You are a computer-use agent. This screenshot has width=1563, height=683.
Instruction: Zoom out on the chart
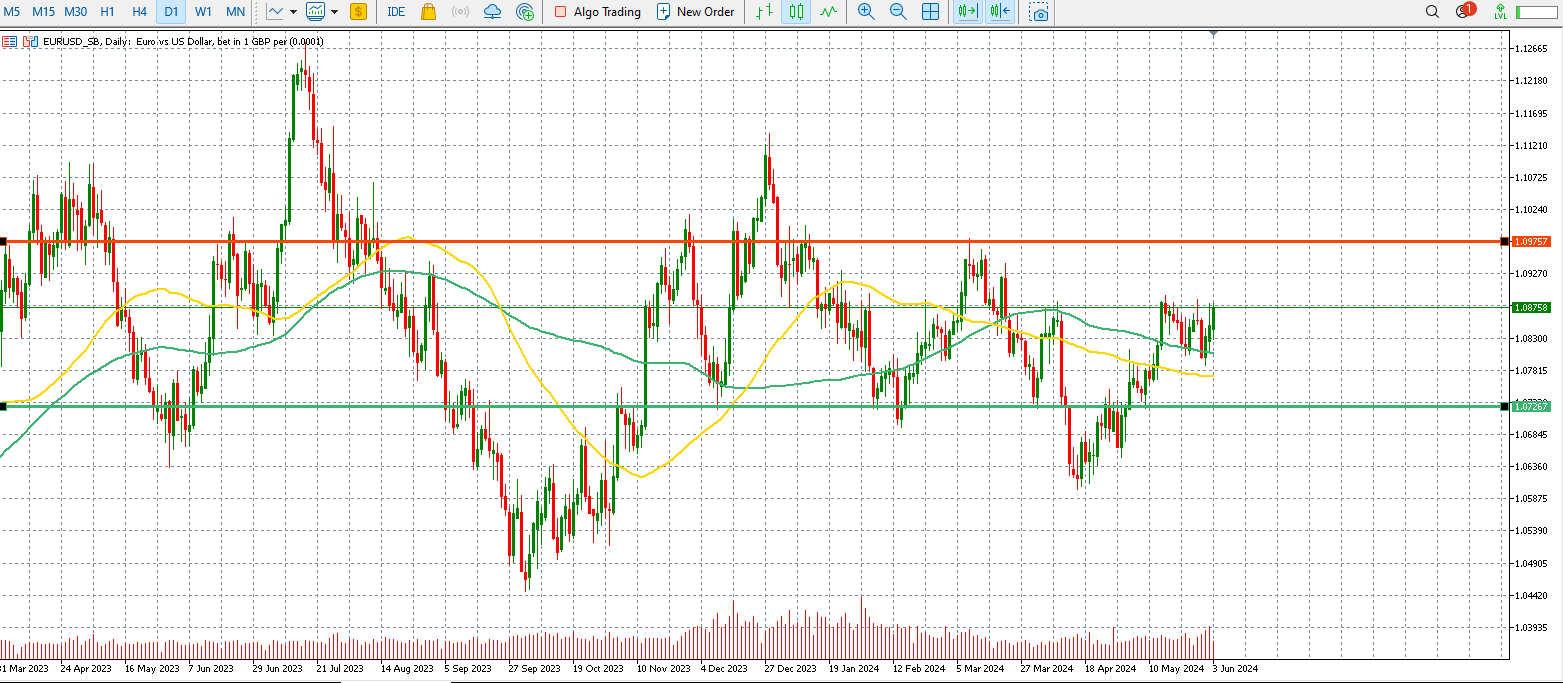coord(898,12)
